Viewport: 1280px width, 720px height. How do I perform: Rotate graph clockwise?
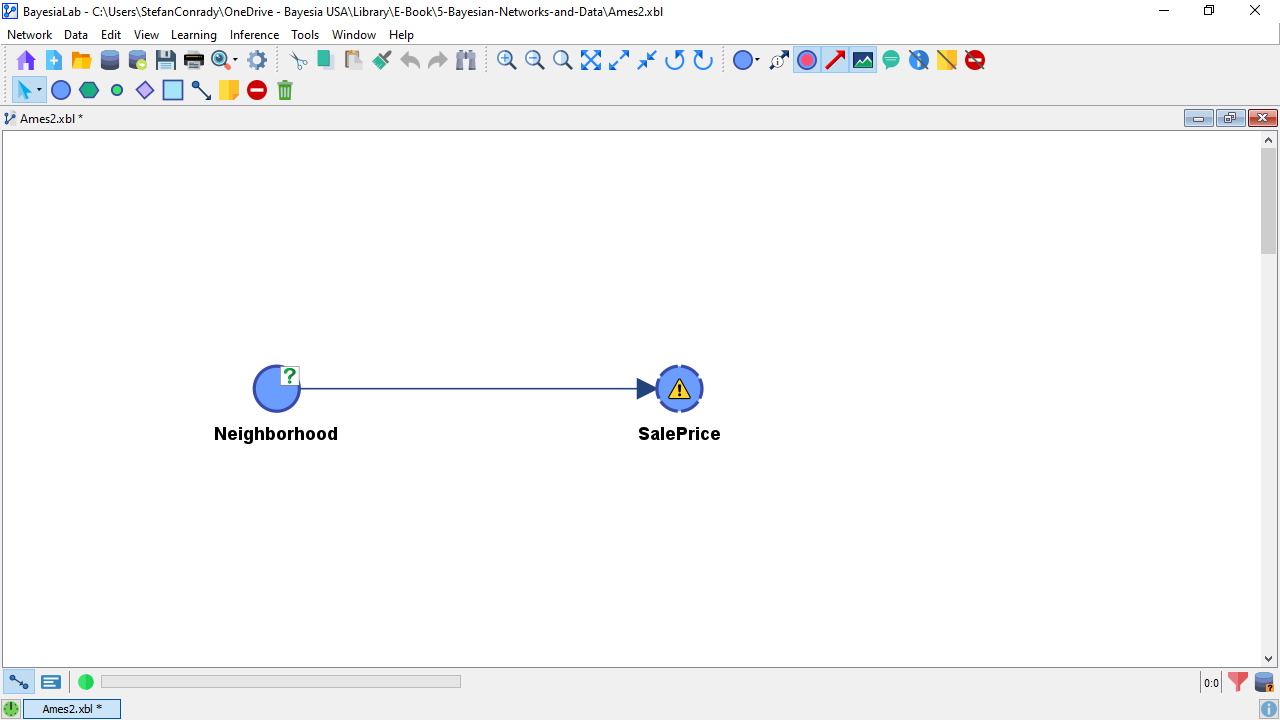(x=703, y=60)
